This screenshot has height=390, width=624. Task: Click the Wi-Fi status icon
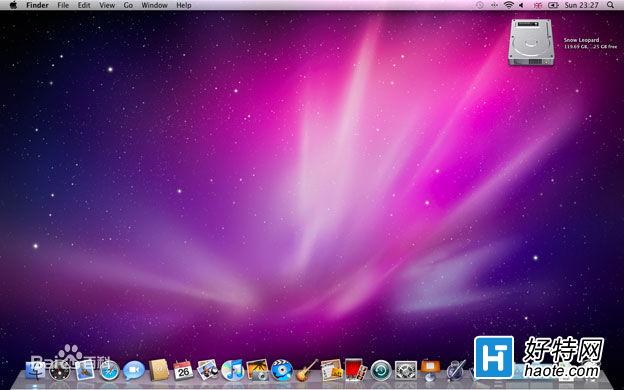coord(508,5)
